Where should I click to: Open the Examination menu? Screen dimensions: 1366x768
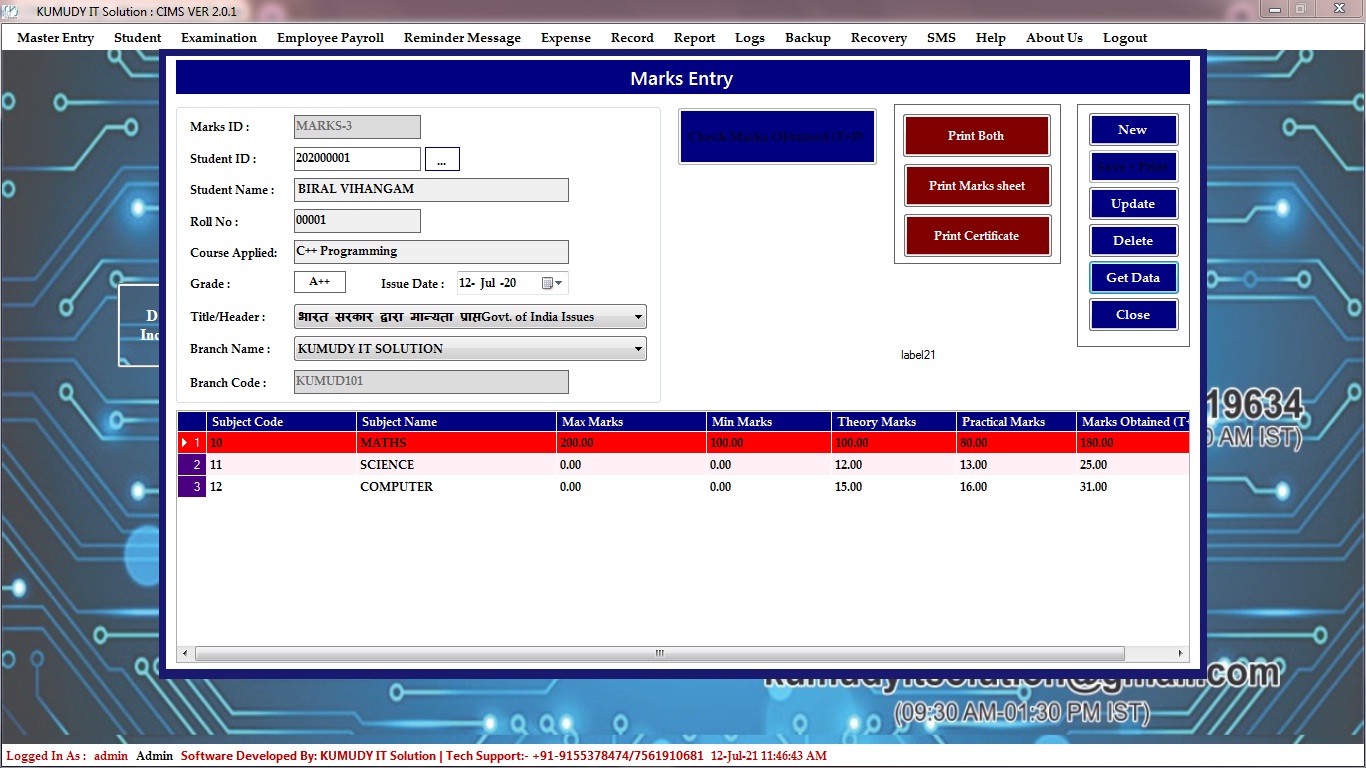[219, 38]
